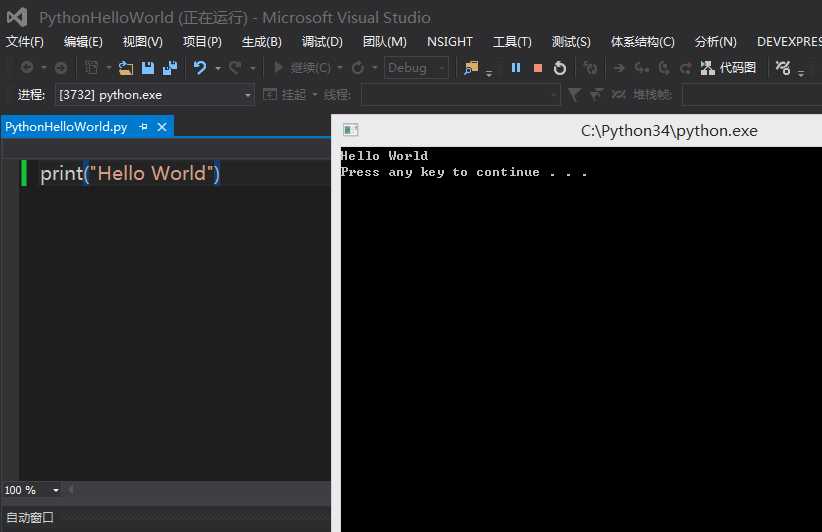This screenshot has width=822, height=532.
Task: Close the PythonHelloWorld.py tab
Action: click(x=162, y=127)
